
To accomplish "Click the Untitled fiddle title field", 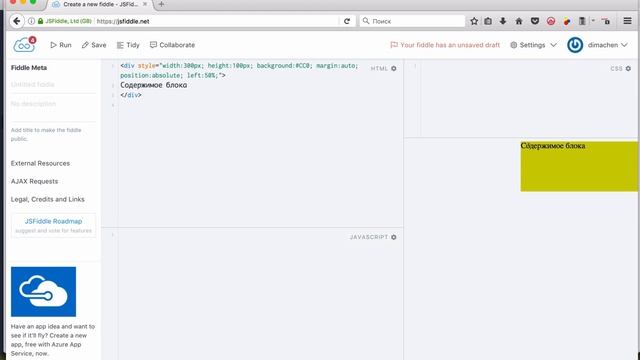I will pyautogui.click(x=53, y=84).
